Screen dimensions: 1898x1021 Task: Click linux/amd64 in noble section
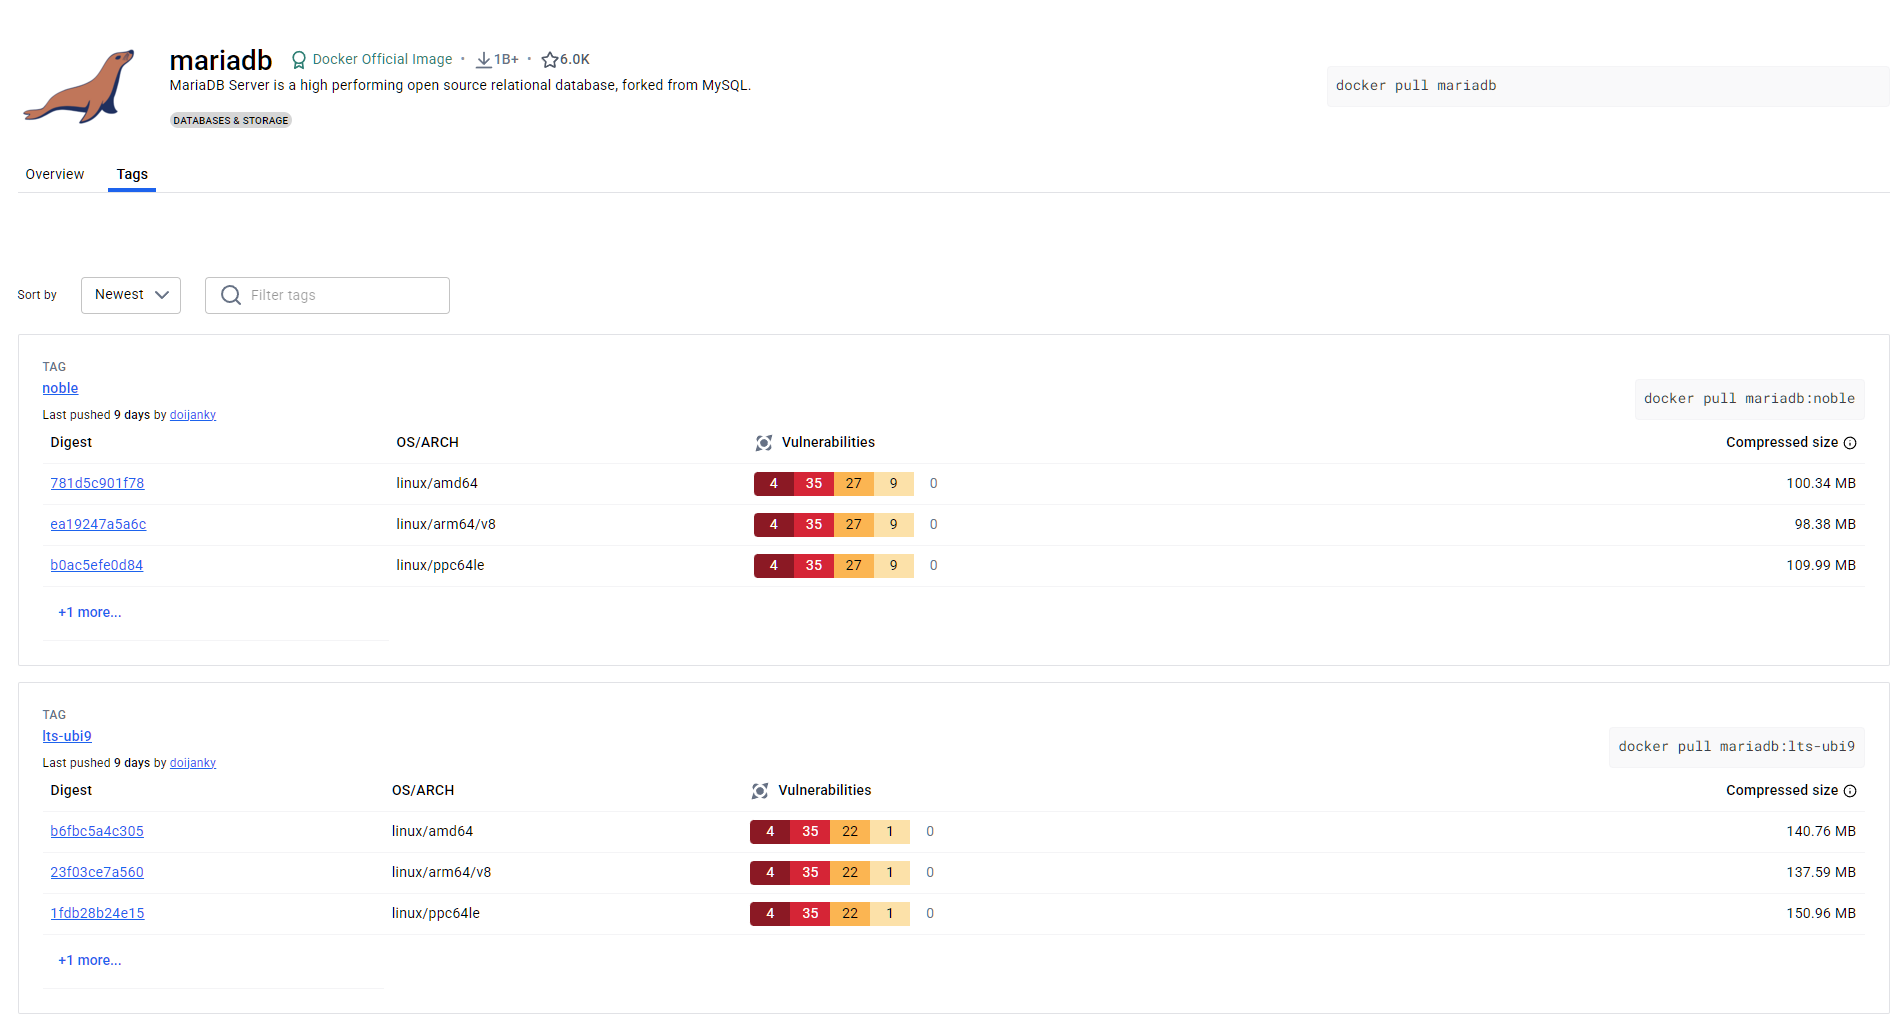point(437,483)
